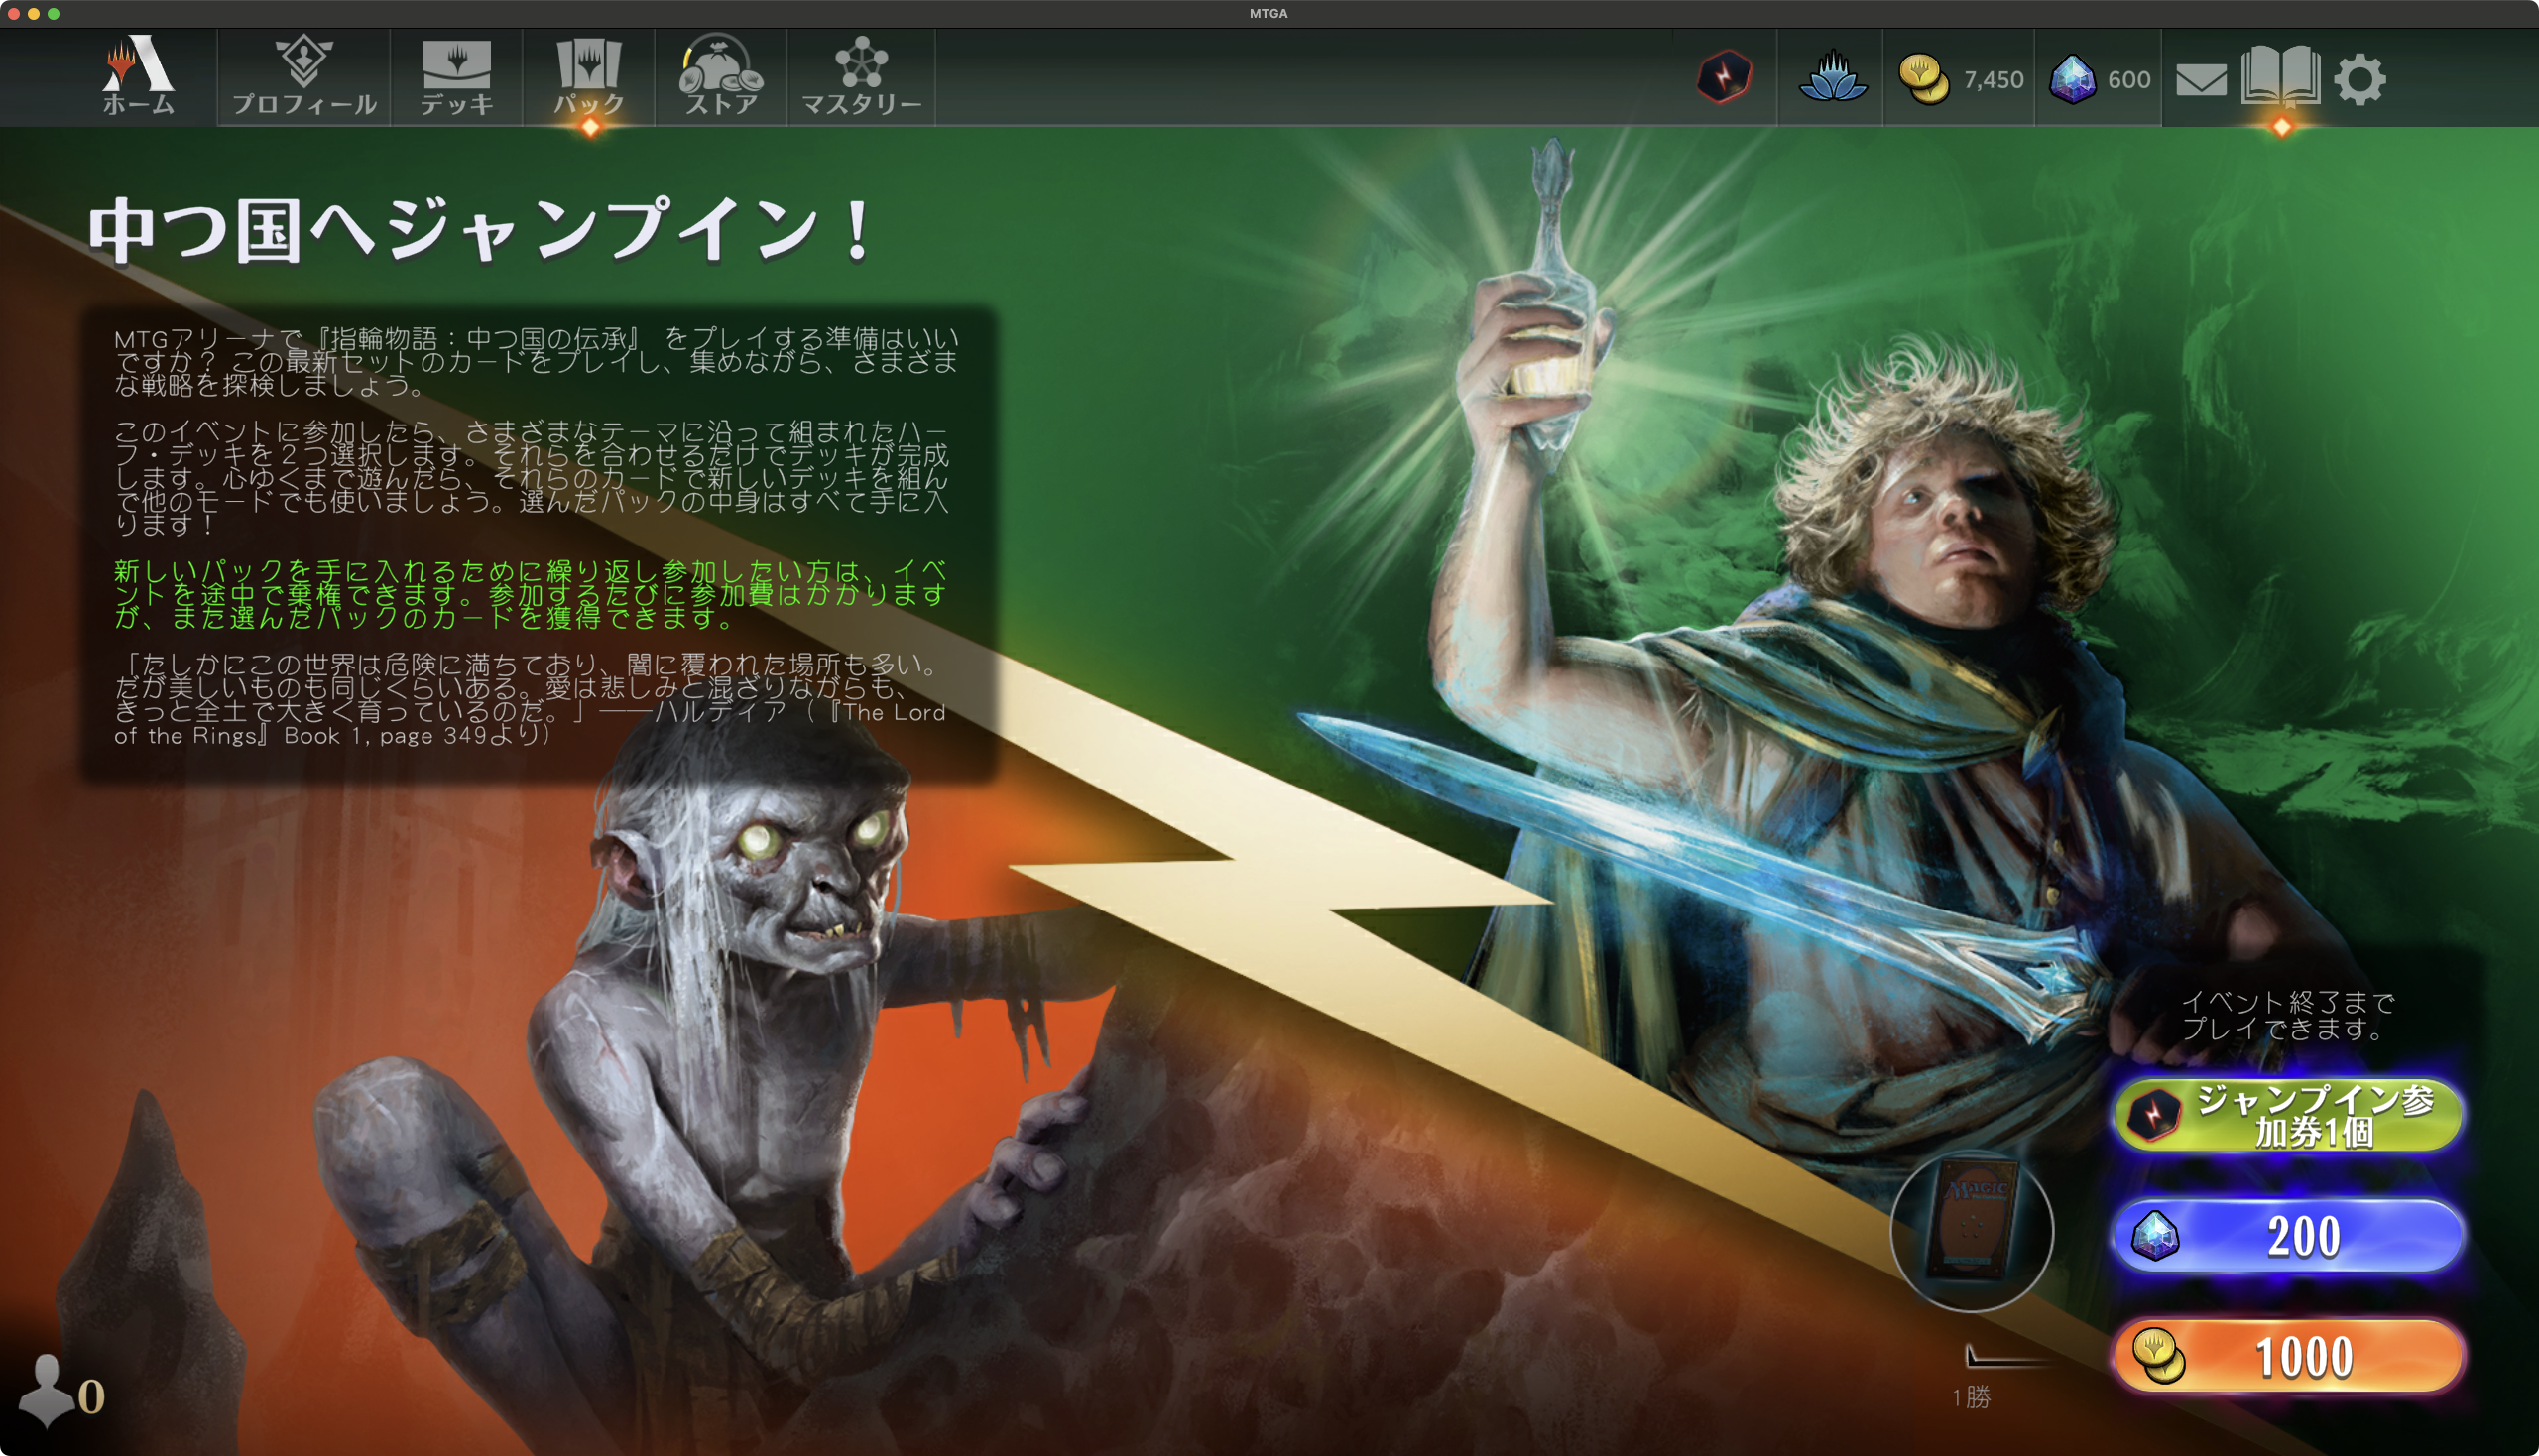Open the book learn-to-play icon
This screenshot has width=2539, height=1456.
tap(2280, 75)
